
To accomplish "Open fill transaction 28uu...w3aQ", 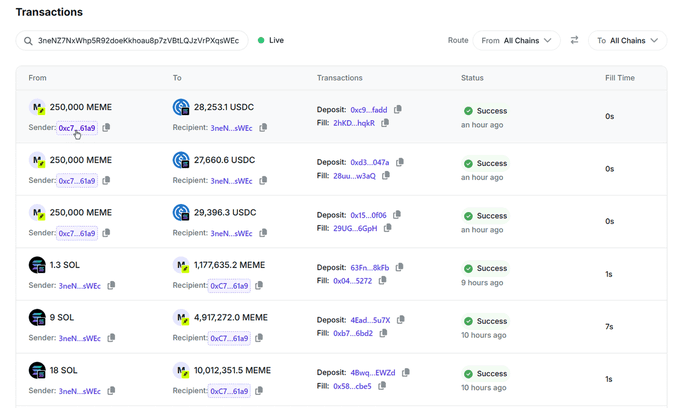I will pos(354,176).
